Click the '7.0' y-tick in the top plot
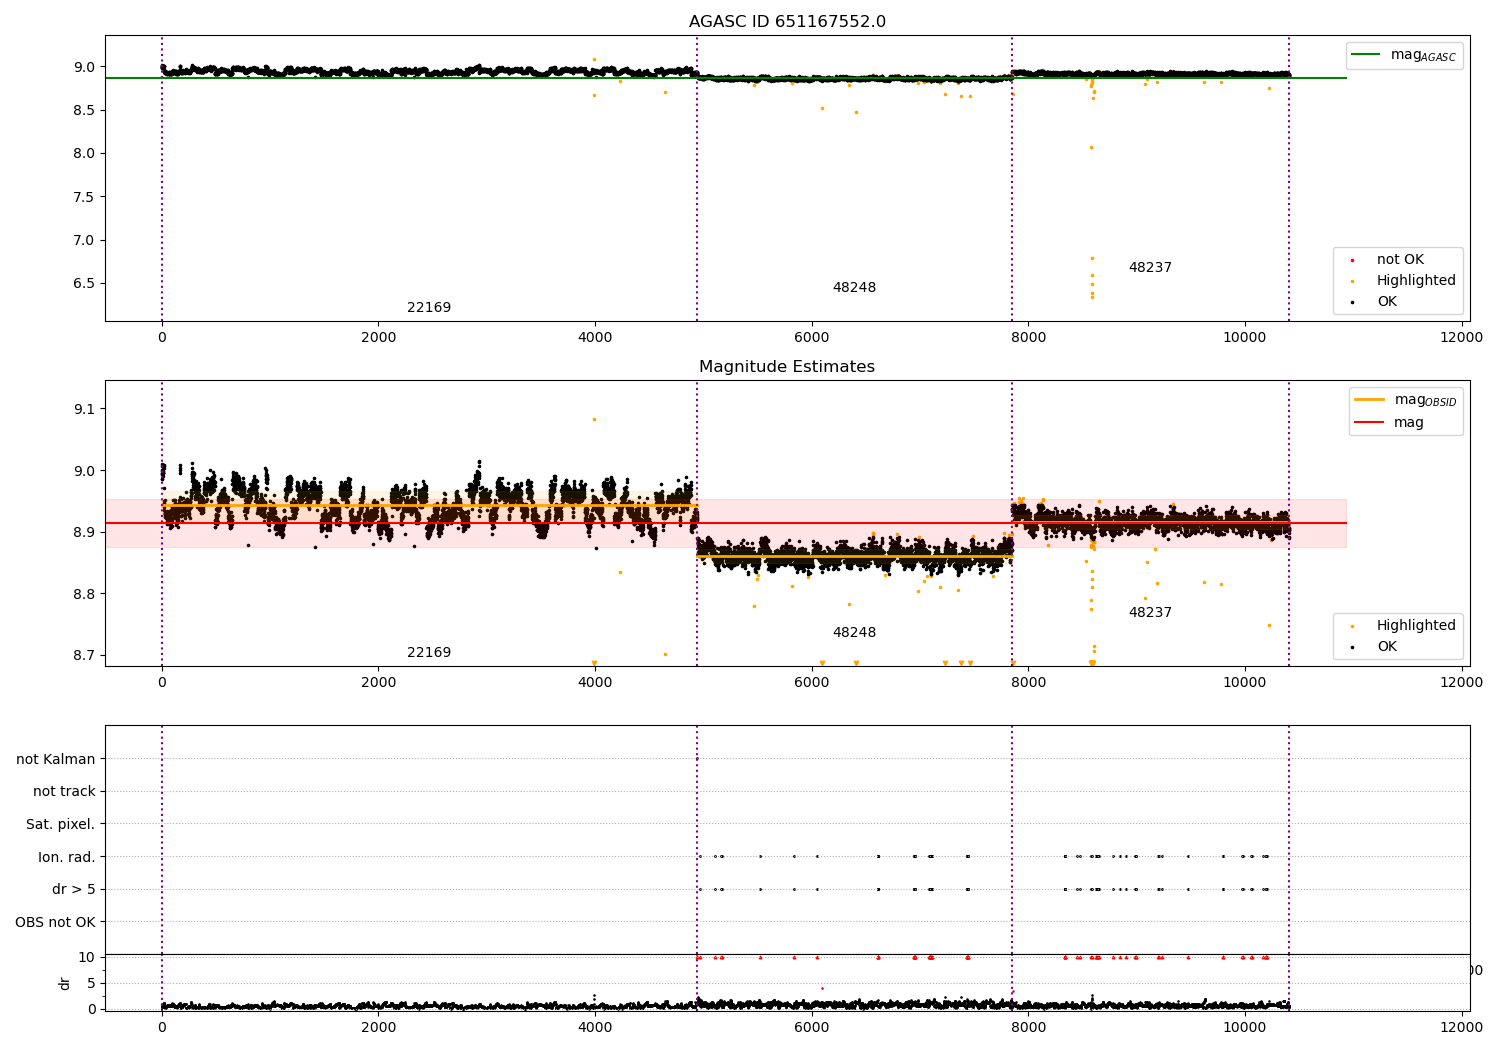Image resolution: width=1500 pixels, height=1050 pixels. click(86, 240)
